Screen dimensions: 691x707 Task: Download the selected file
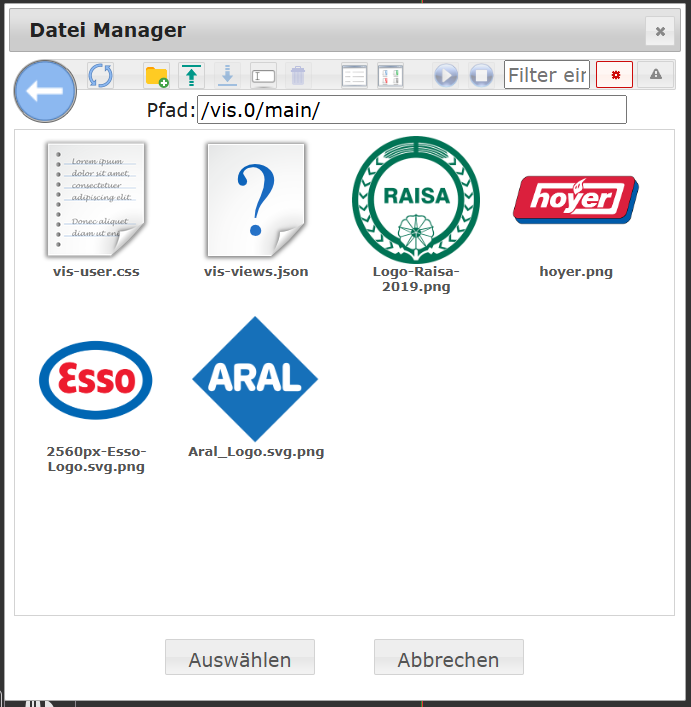[x=227, y=75]
